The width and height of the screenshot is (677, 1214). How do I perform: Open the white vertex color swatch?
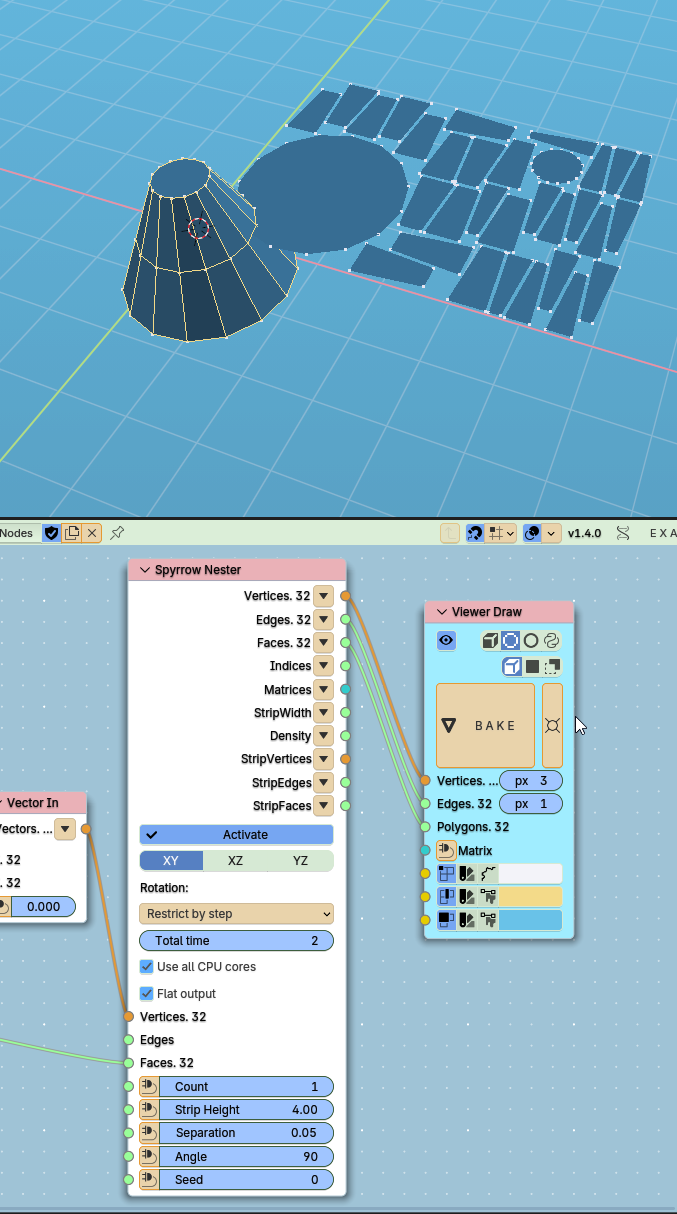(531, 874)
